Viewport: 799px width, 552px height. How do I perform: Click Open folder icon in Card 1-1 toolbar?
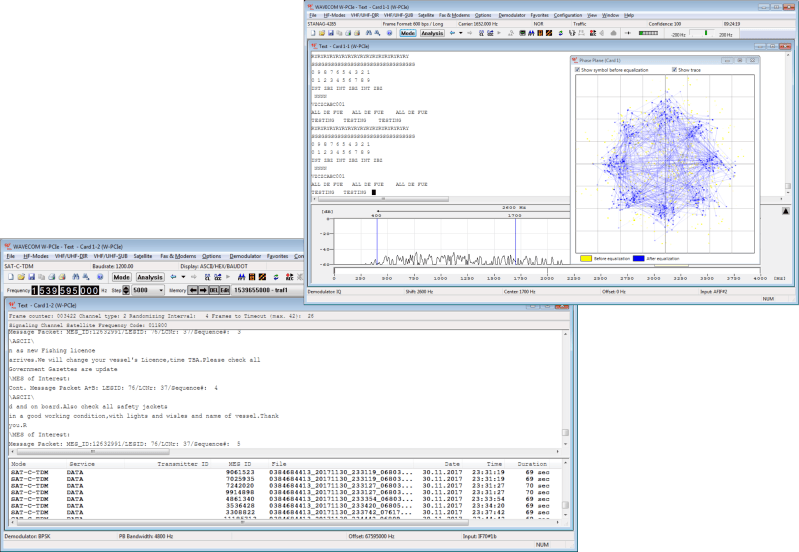tap(322, 33)
